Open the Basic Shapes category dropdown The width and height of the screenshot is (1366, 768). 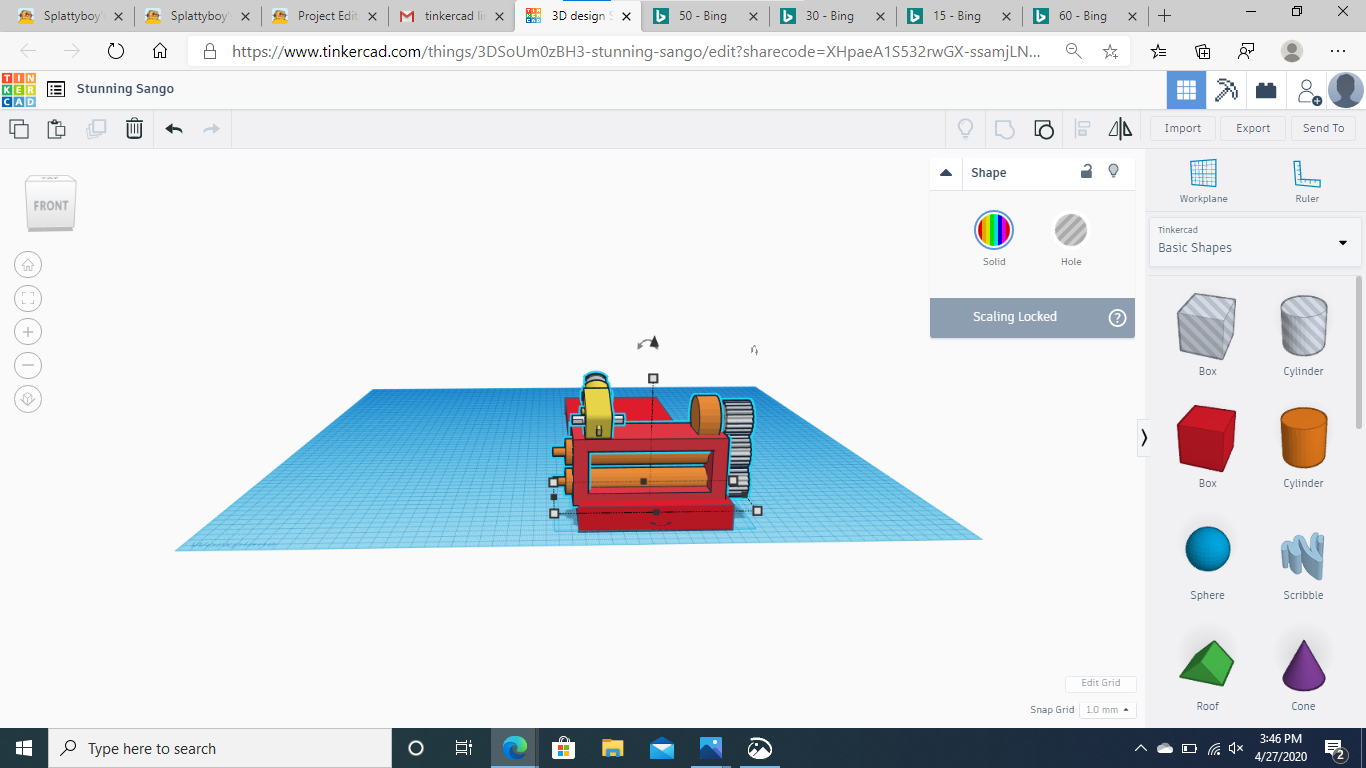(x=1255, y=242)
